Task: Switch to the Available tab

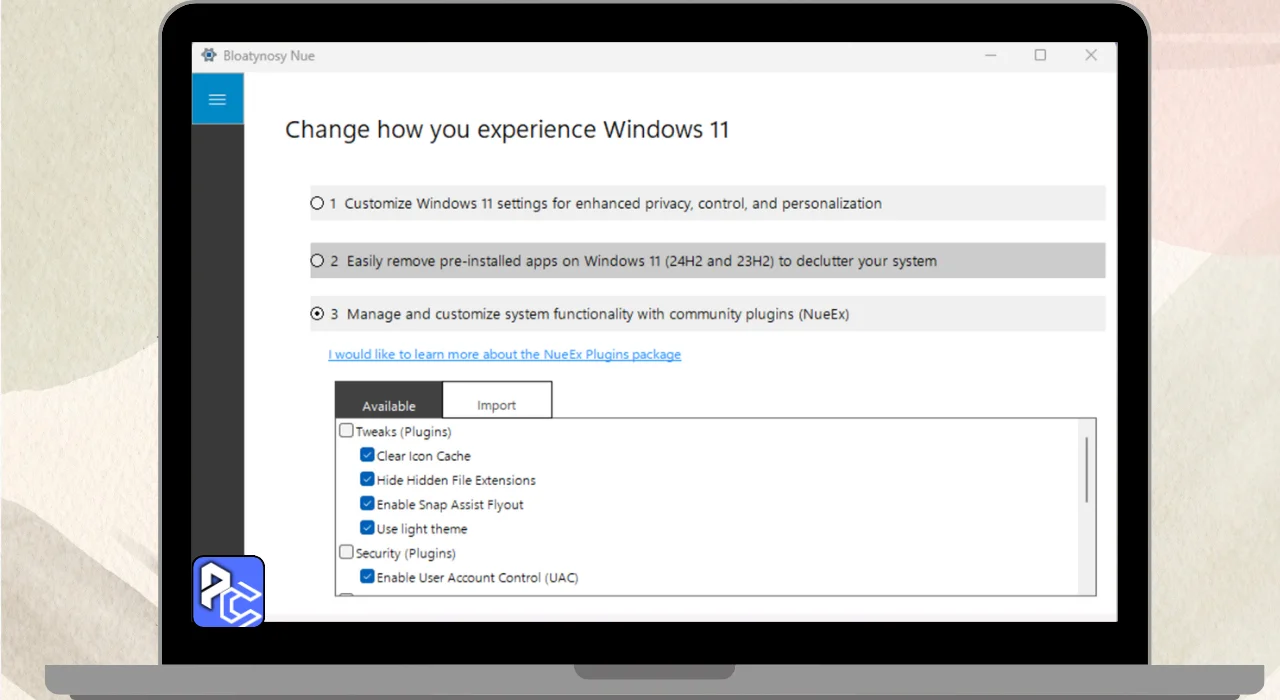Action: [389, 399]
